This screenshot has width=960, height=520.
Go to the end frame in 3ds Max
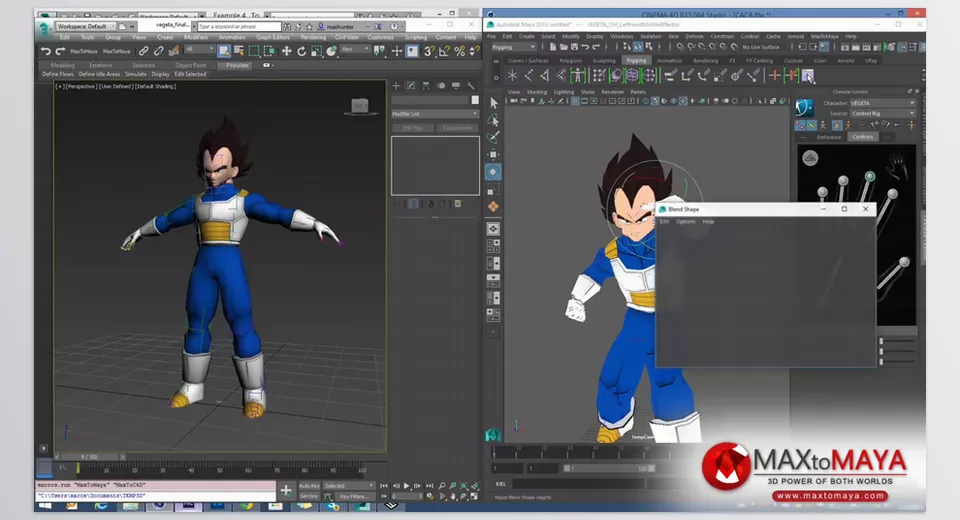(x=430, y=486)
